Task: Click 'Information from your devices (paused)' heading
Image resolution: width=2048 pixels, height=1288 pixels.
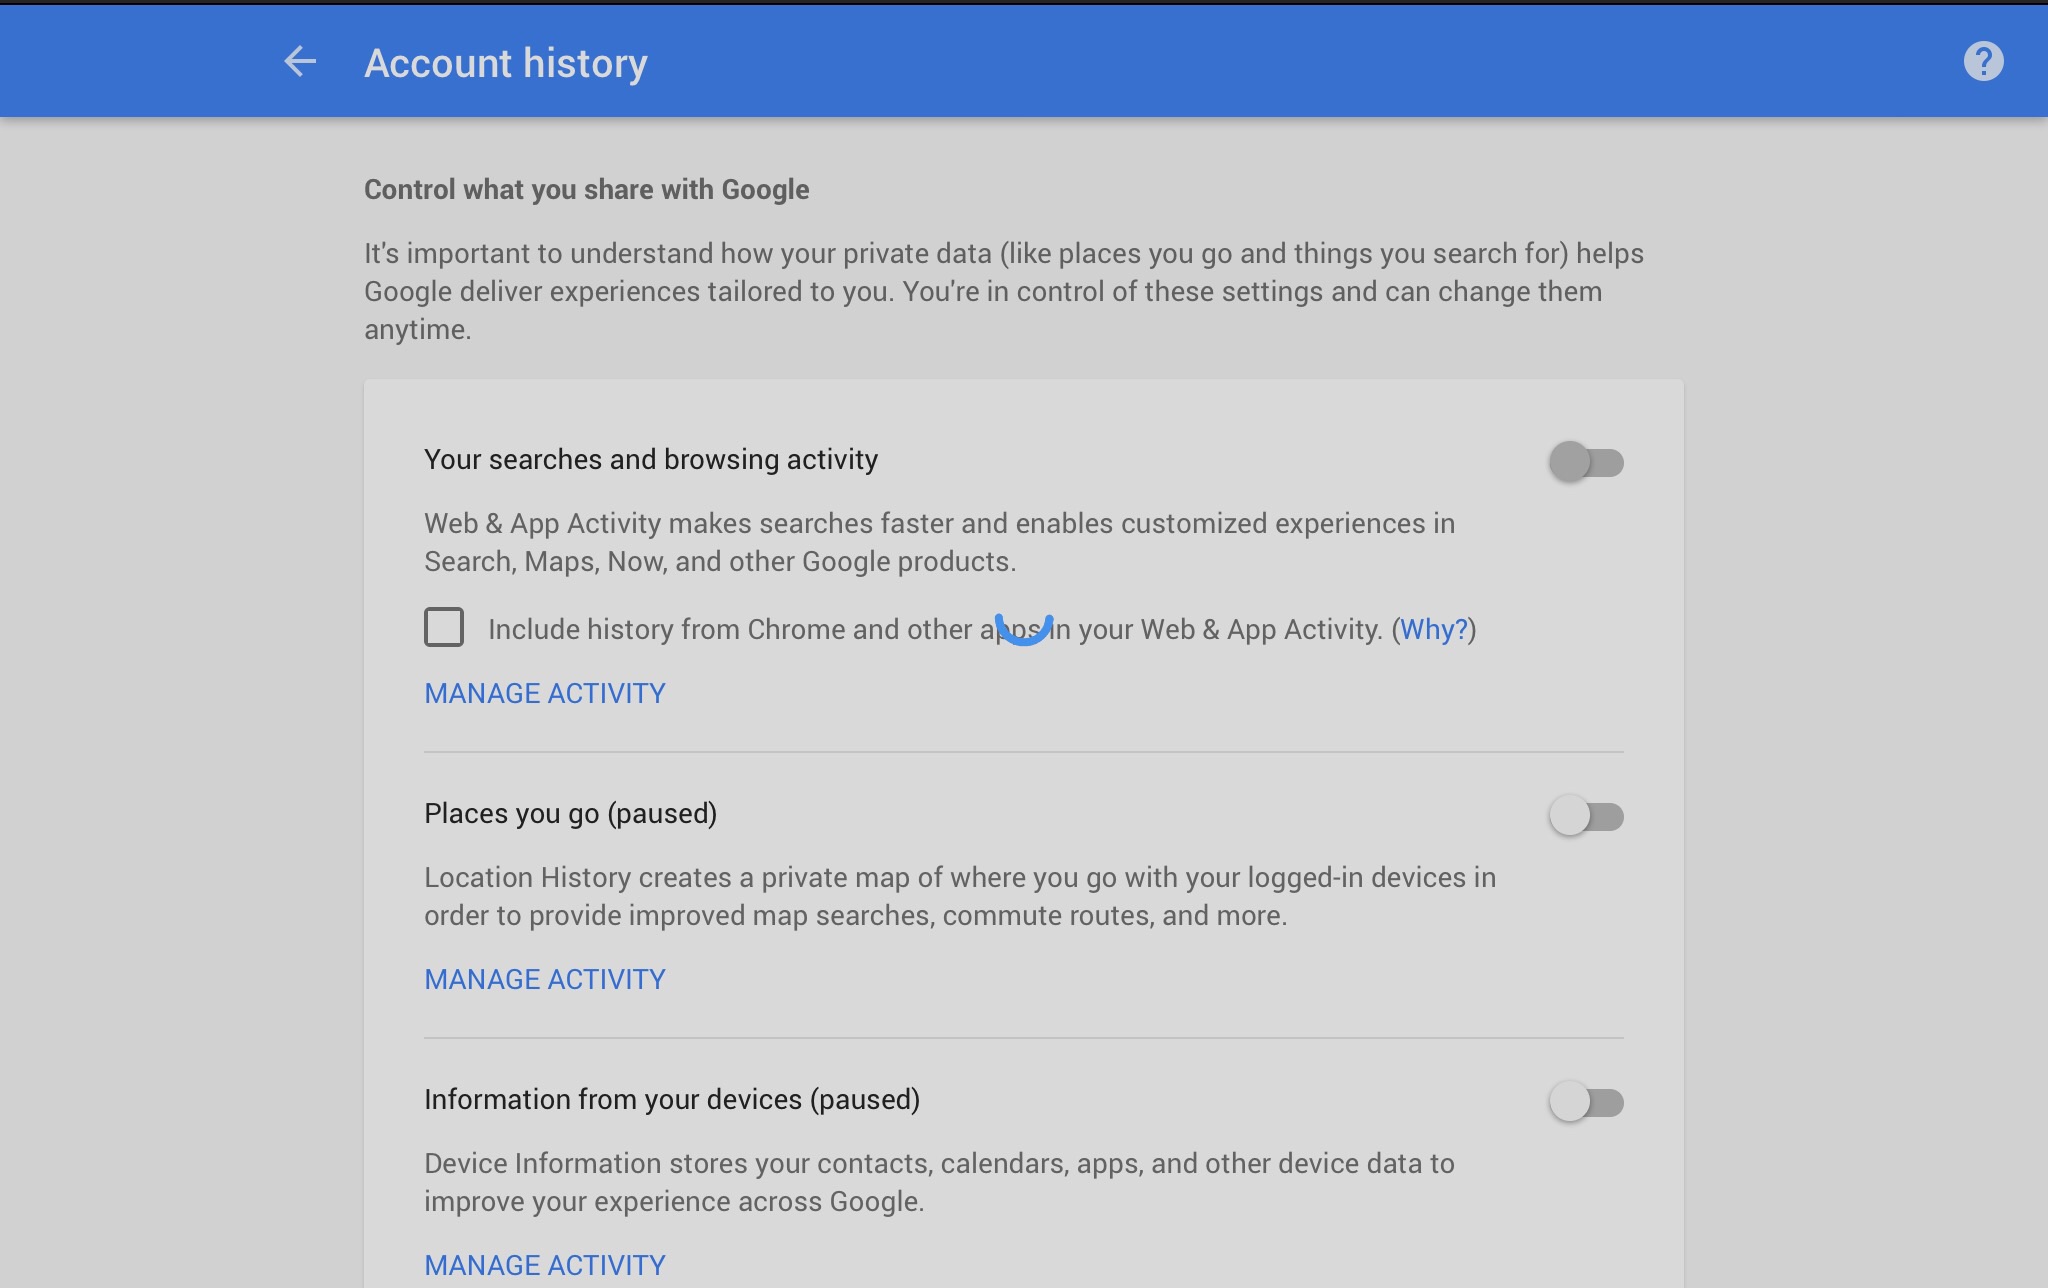Action: click(x=671, y=1099)
